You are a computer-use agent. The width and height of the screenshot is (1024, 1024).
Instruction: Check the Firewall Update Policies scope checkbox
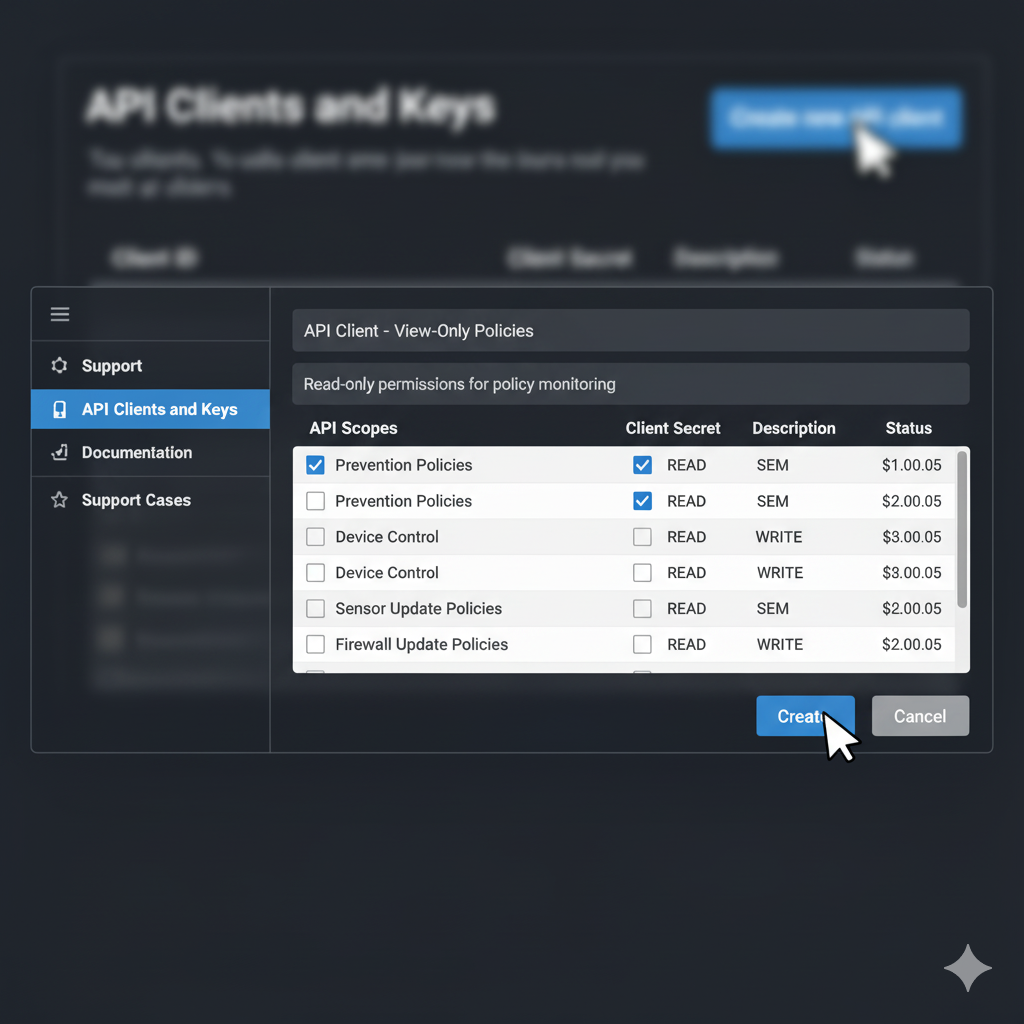pyautogui.click(x=316, y=645)
